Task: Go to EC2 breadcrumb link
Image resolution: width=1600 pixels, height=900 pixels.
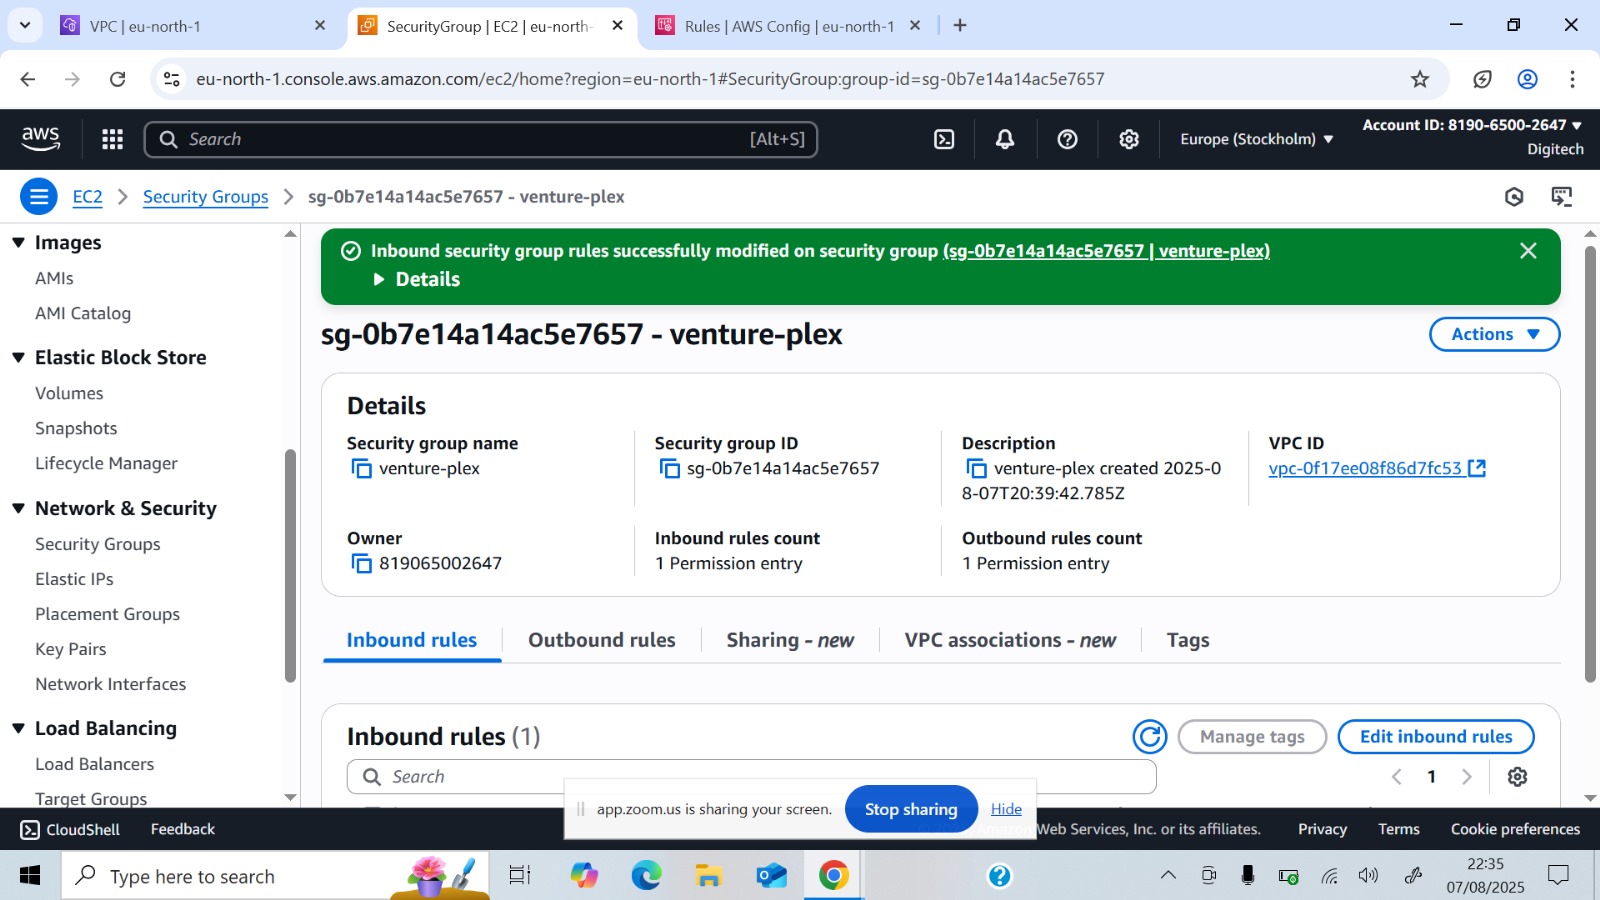Action: tap(88, 197)
